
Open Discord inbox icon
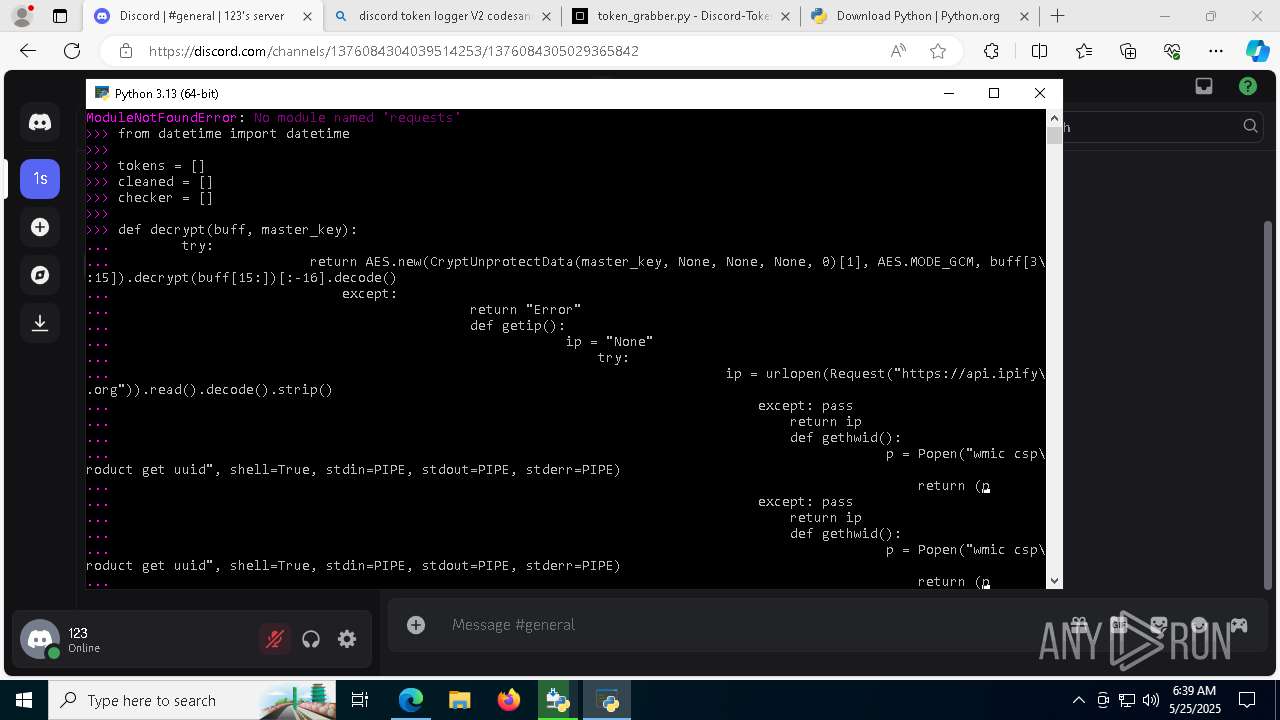tap(1204, 86)
